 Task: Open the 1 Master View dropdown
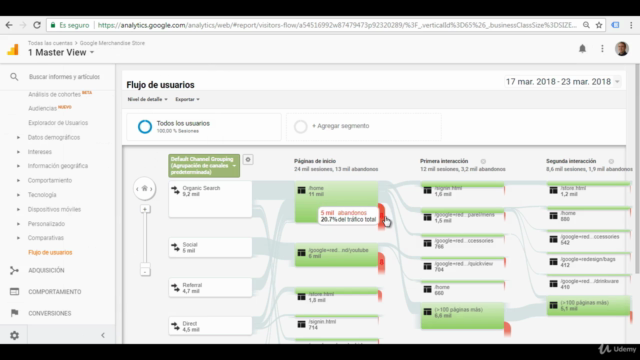pos(61,52)
